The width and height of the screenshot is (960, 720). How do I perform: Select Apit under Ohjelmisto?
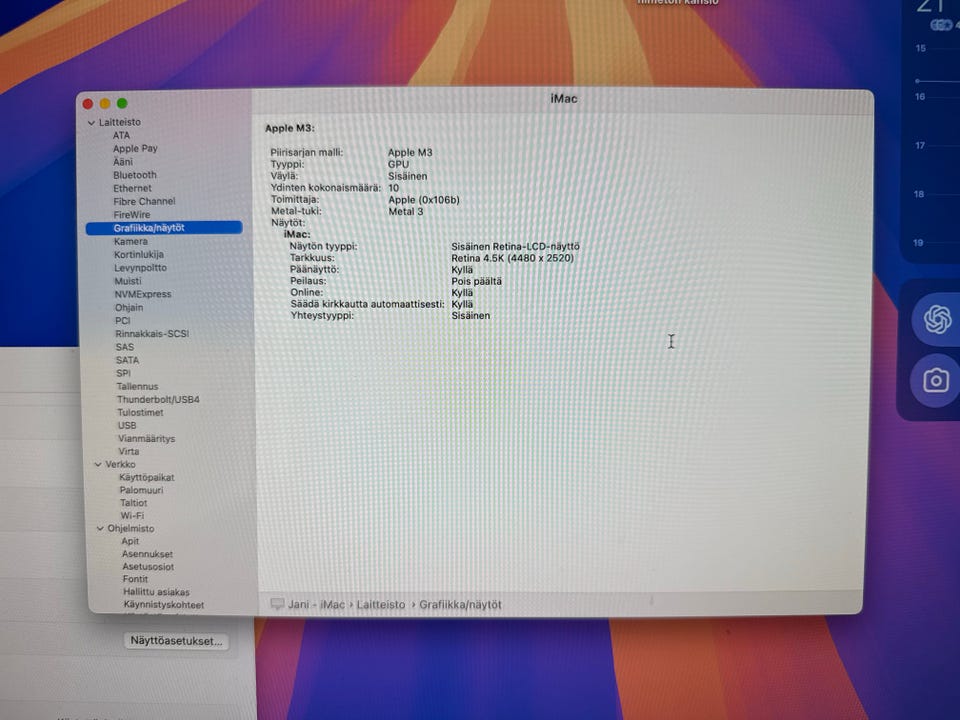(130, 541)
